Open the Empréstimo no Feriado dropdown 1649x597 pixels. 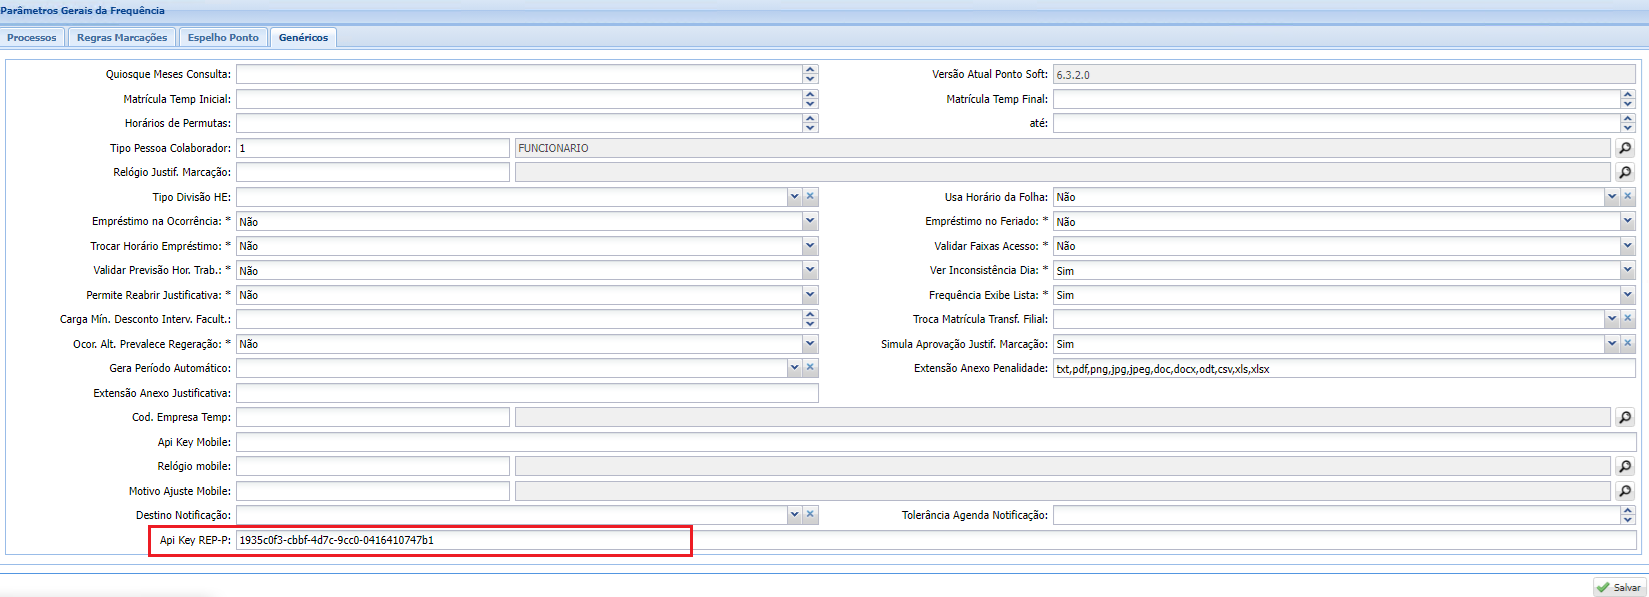[x=1627, y=221]
